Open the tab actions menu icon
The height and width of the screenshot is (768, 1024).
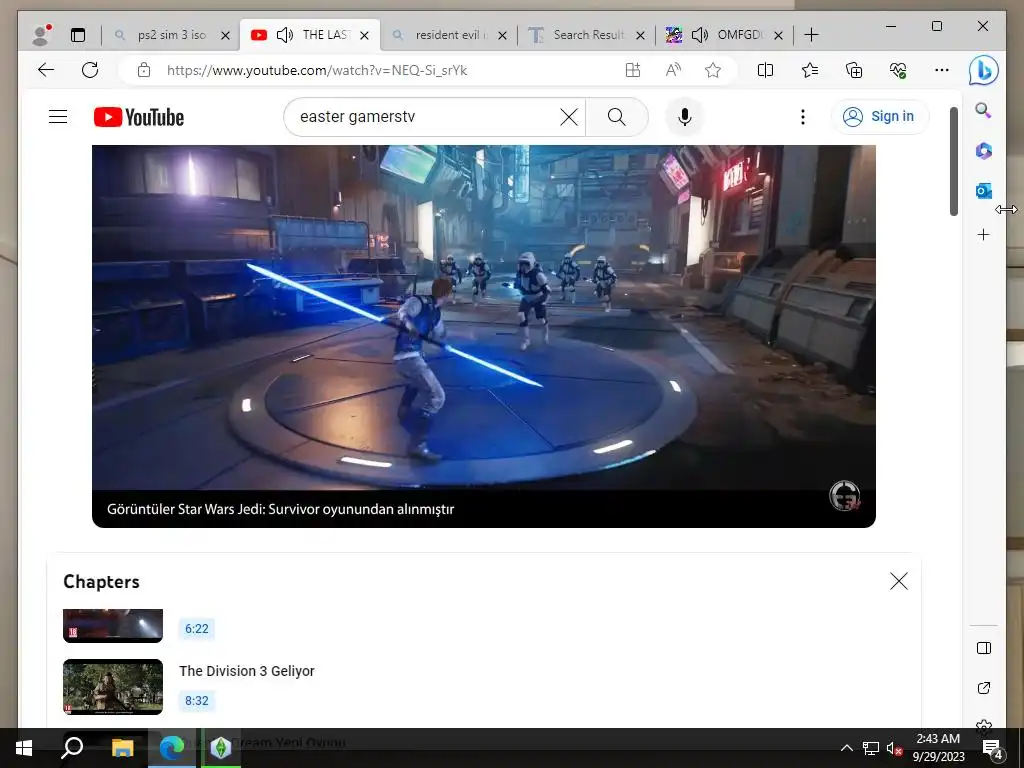(78, 35)
